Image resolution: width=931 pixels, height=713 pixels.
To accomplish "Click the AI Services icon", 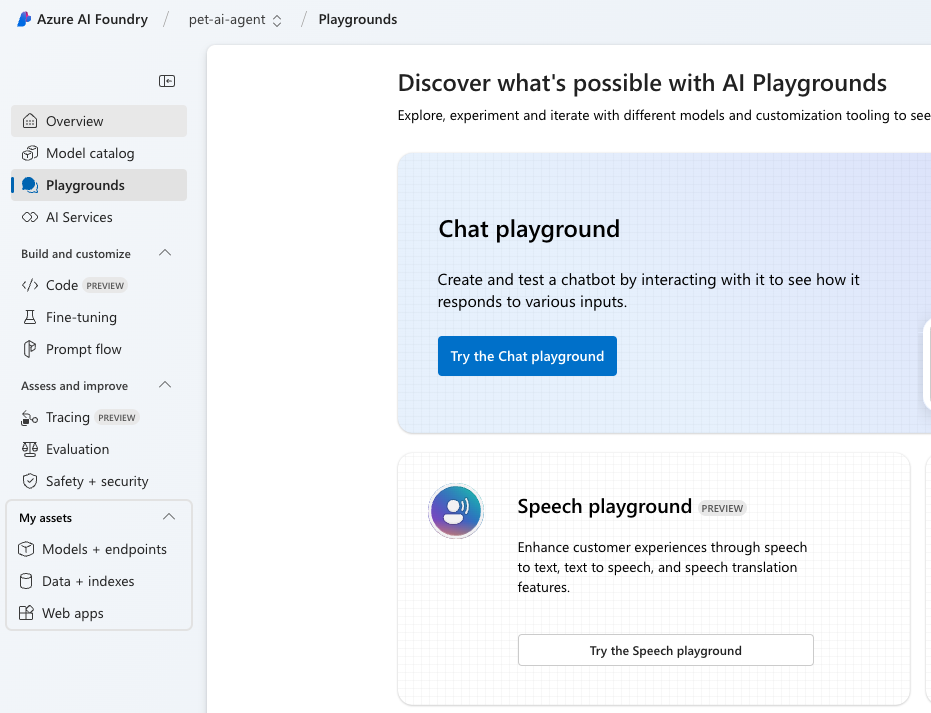I will point(30,217).
